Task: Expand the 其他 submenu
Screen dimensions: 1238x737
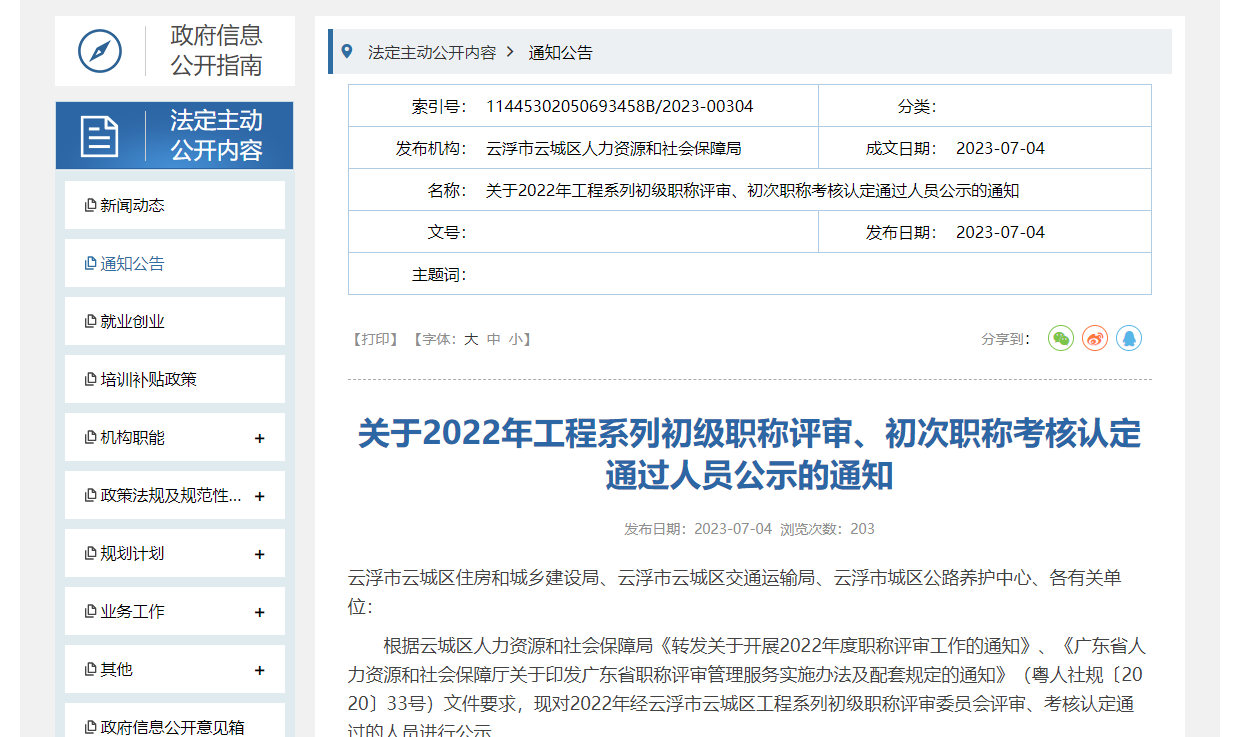Action: point(260,670)
